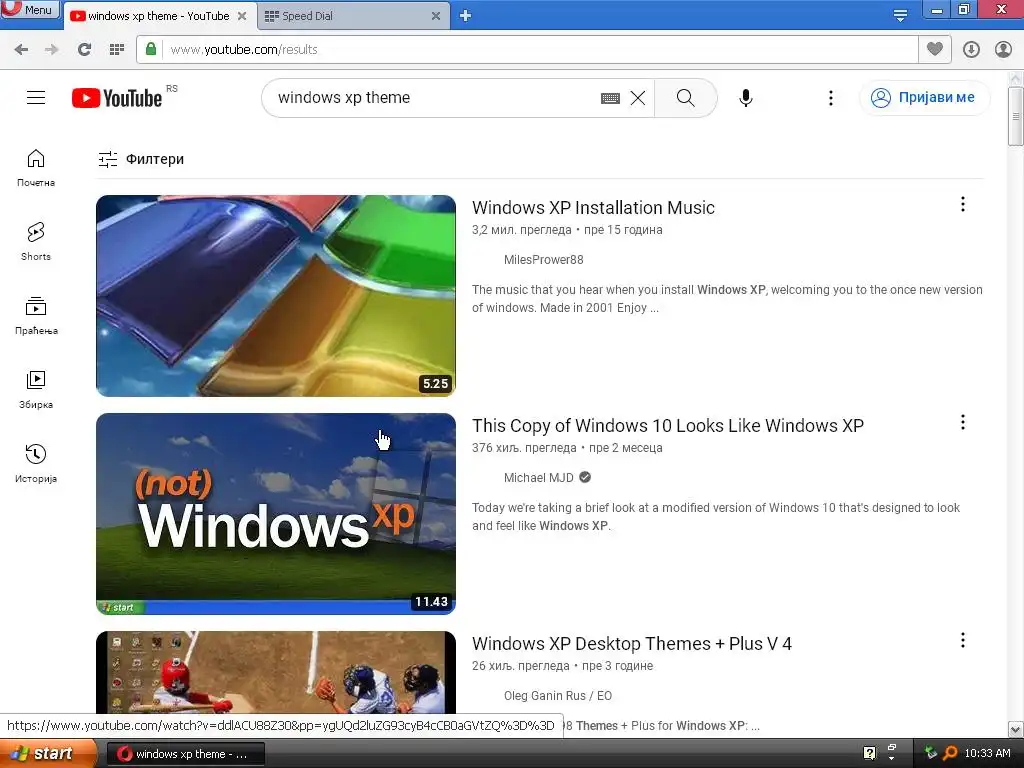Click the page scrollbar down arrow
Screen dimensions: 1024x768
coord(1016,729)
